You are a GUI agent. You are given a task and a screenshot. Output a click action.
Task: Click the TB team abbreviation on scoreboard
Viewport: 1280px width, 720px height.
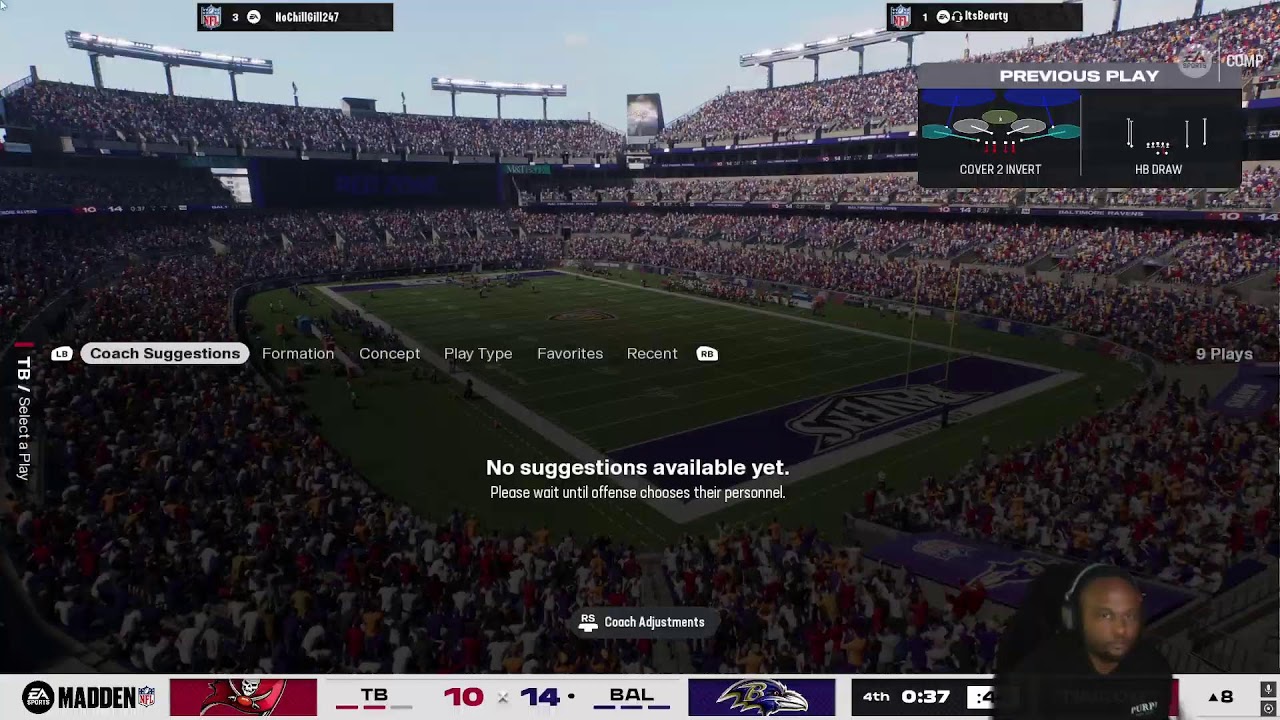pos(374,695)
